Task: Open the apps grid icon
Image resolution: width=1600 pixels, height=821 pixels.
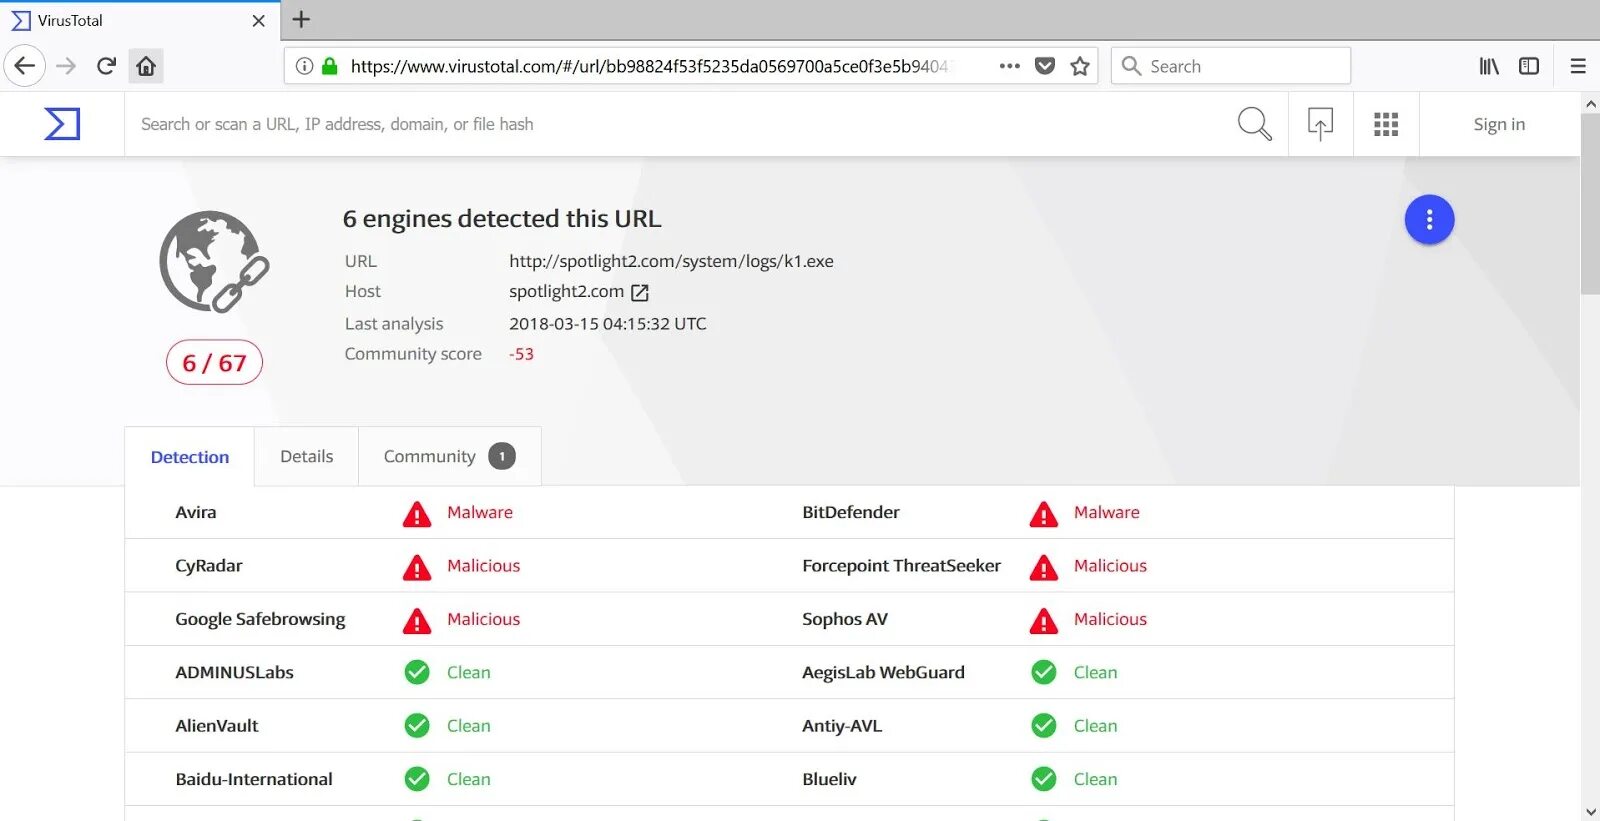Action: 1386,124
